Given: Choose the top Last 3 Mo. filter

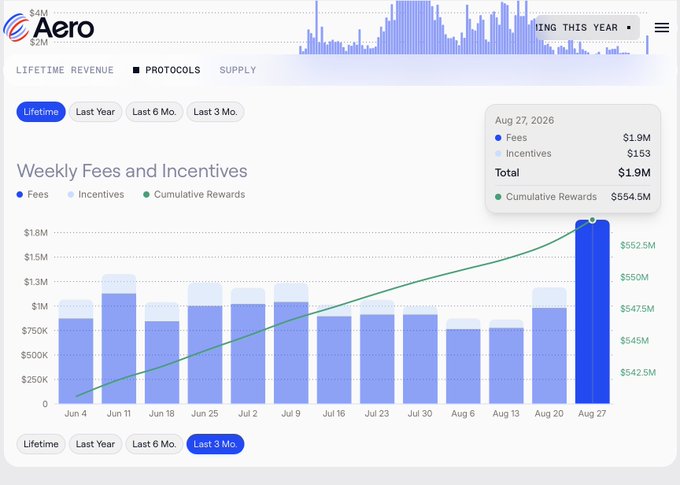Looking at the screenshot, I should coord(215,112).
